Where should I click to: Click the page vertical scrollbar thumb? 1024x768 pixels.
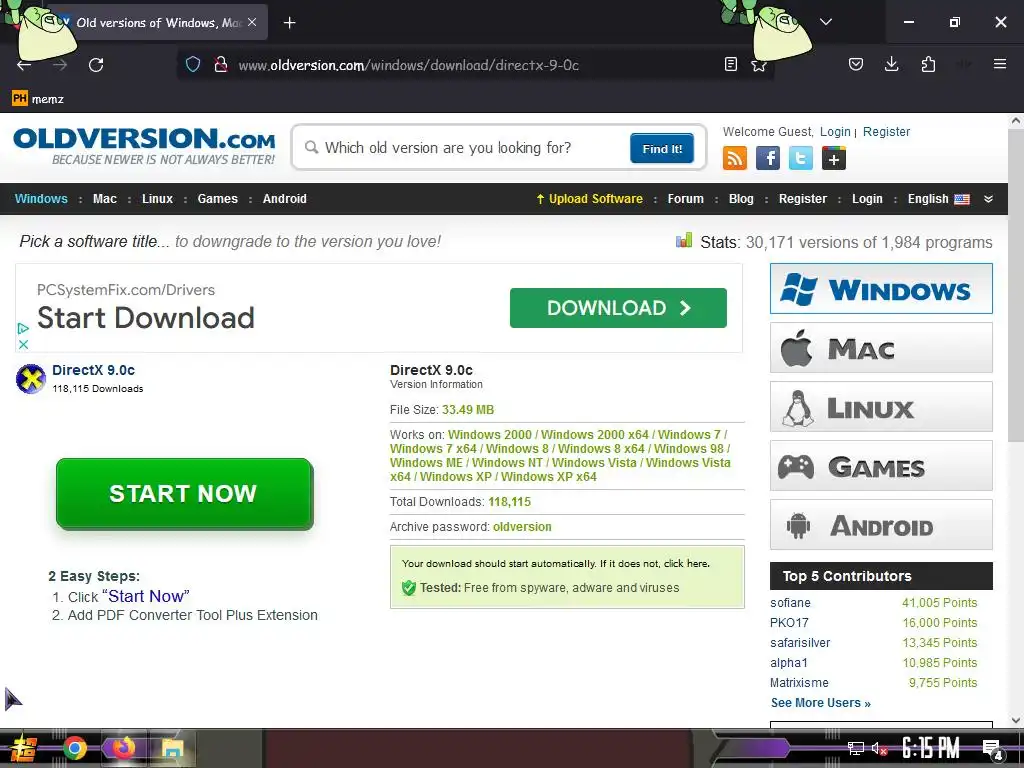(1016, 285)
